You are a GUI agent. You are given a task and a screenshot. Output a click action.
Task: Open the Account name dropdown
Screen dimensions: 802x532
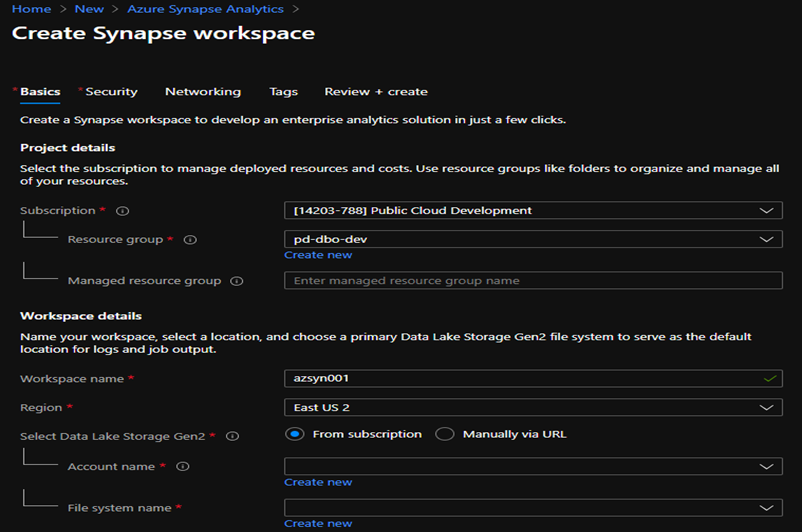click(533, 467)
